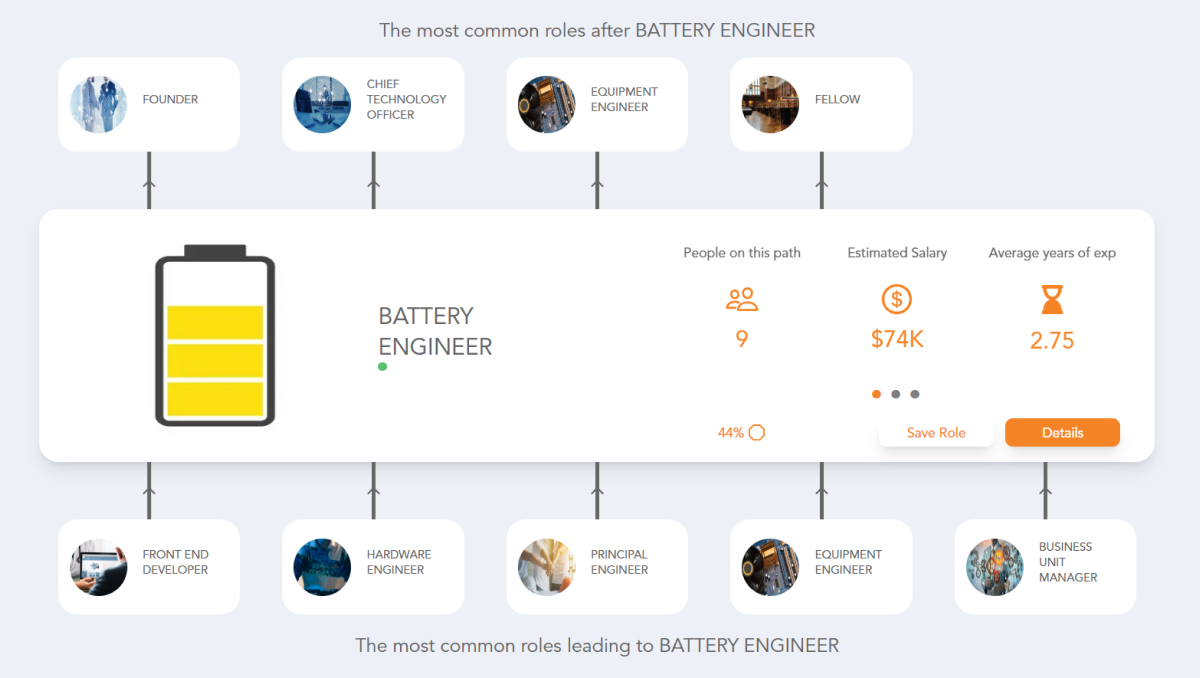
Task: Select the second carousel dot
Action: pyautogui.click(x=896, y=394)
